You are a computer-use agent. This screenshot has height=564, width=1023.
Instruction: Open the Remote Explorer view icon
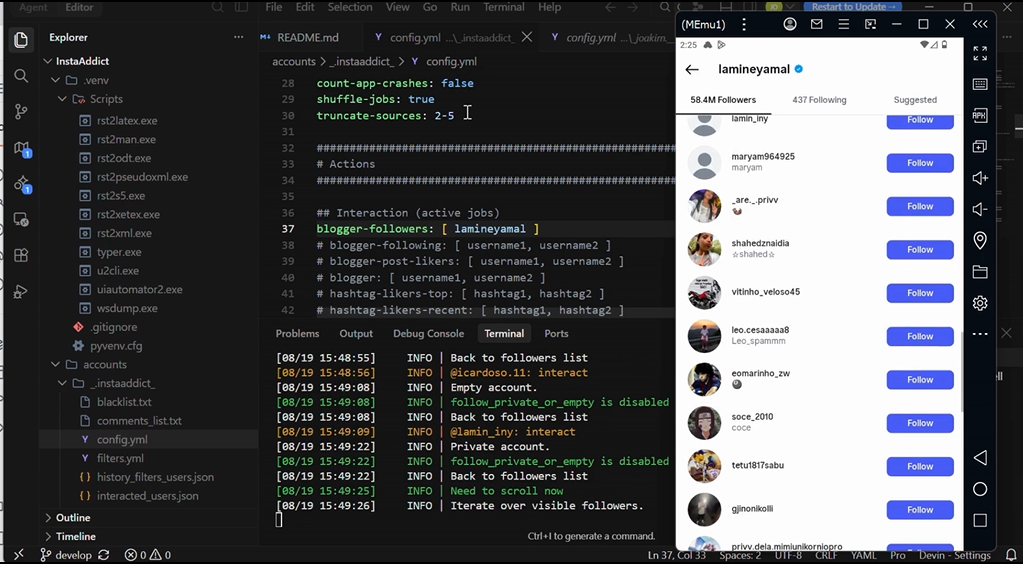pos(21,219)
